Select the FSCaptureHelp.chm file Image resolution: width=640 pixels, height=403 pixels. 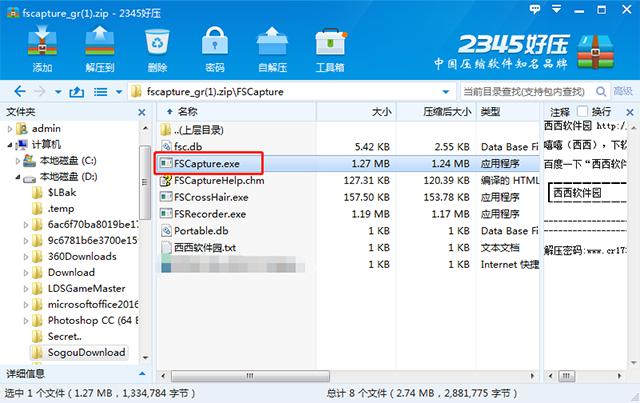click(x=219, y=180)
